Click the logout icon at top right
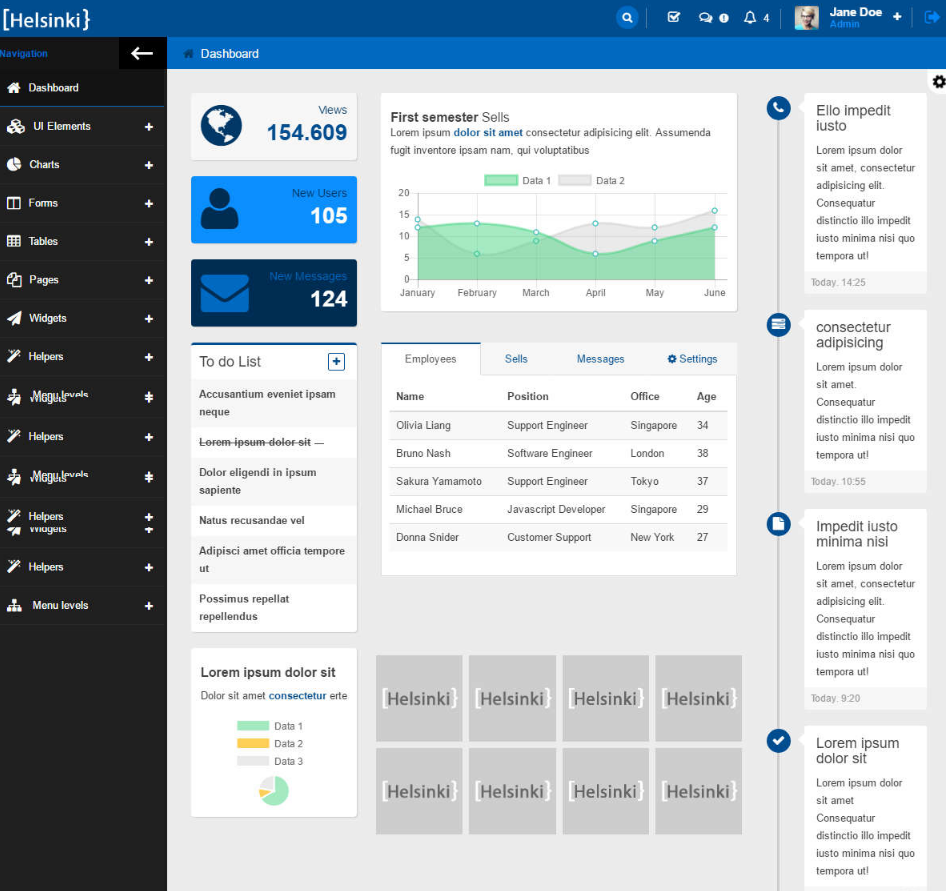The image size is (946, 891). pyautogui.click(x=932, y=17)
